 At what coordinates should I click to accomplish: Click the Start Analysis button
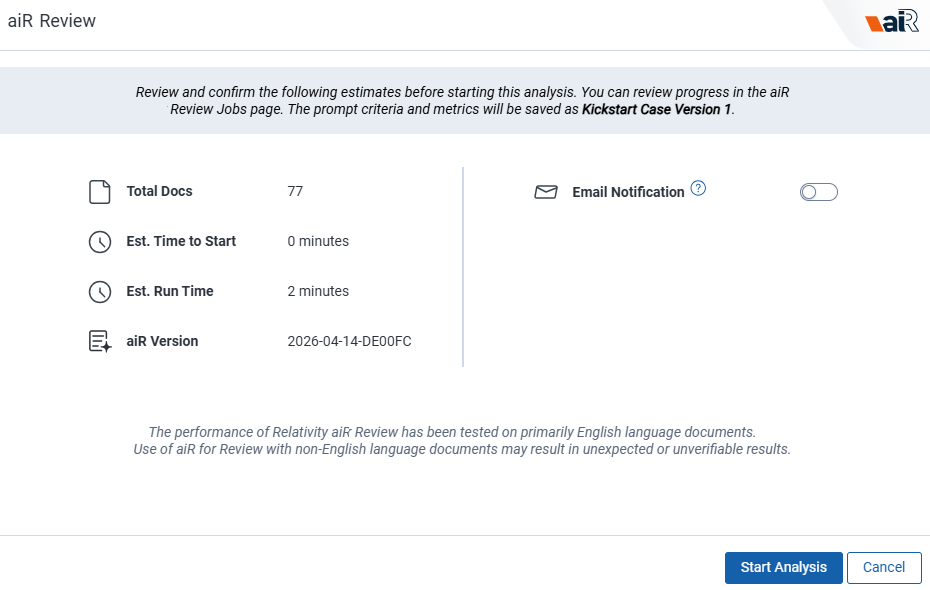point(783,567)
